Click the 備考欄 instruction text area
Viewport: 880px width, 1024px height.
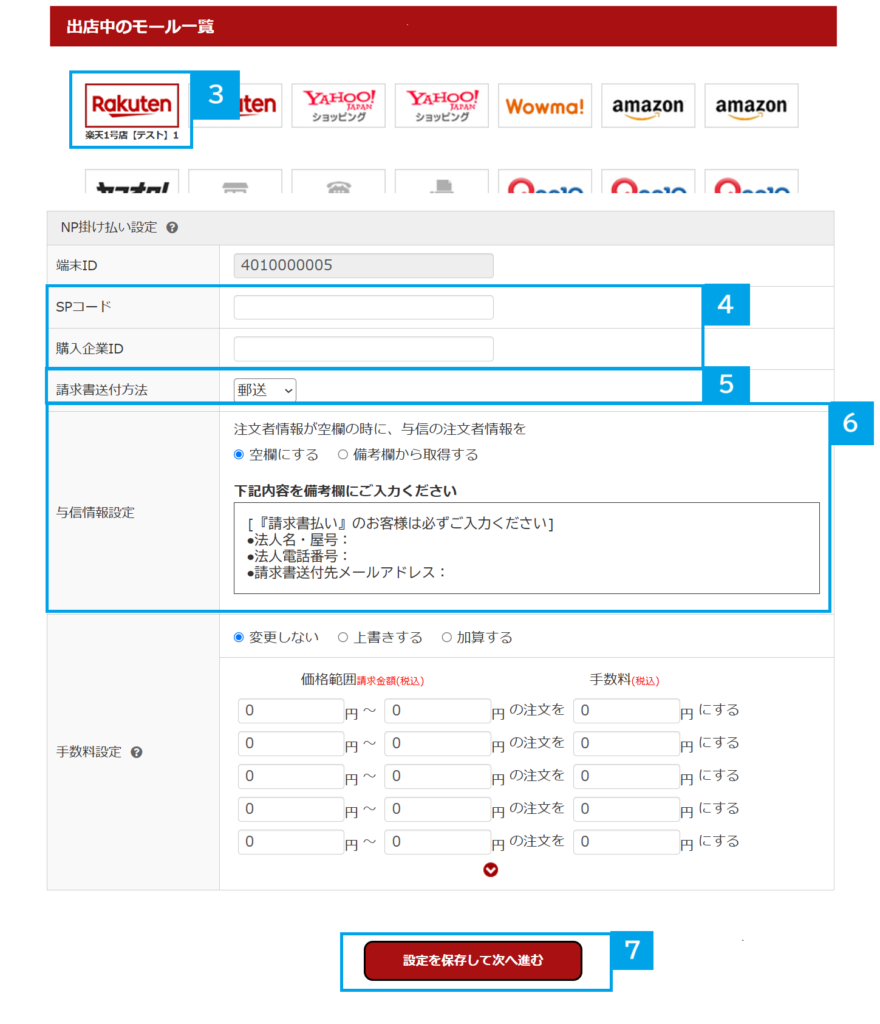526,548
